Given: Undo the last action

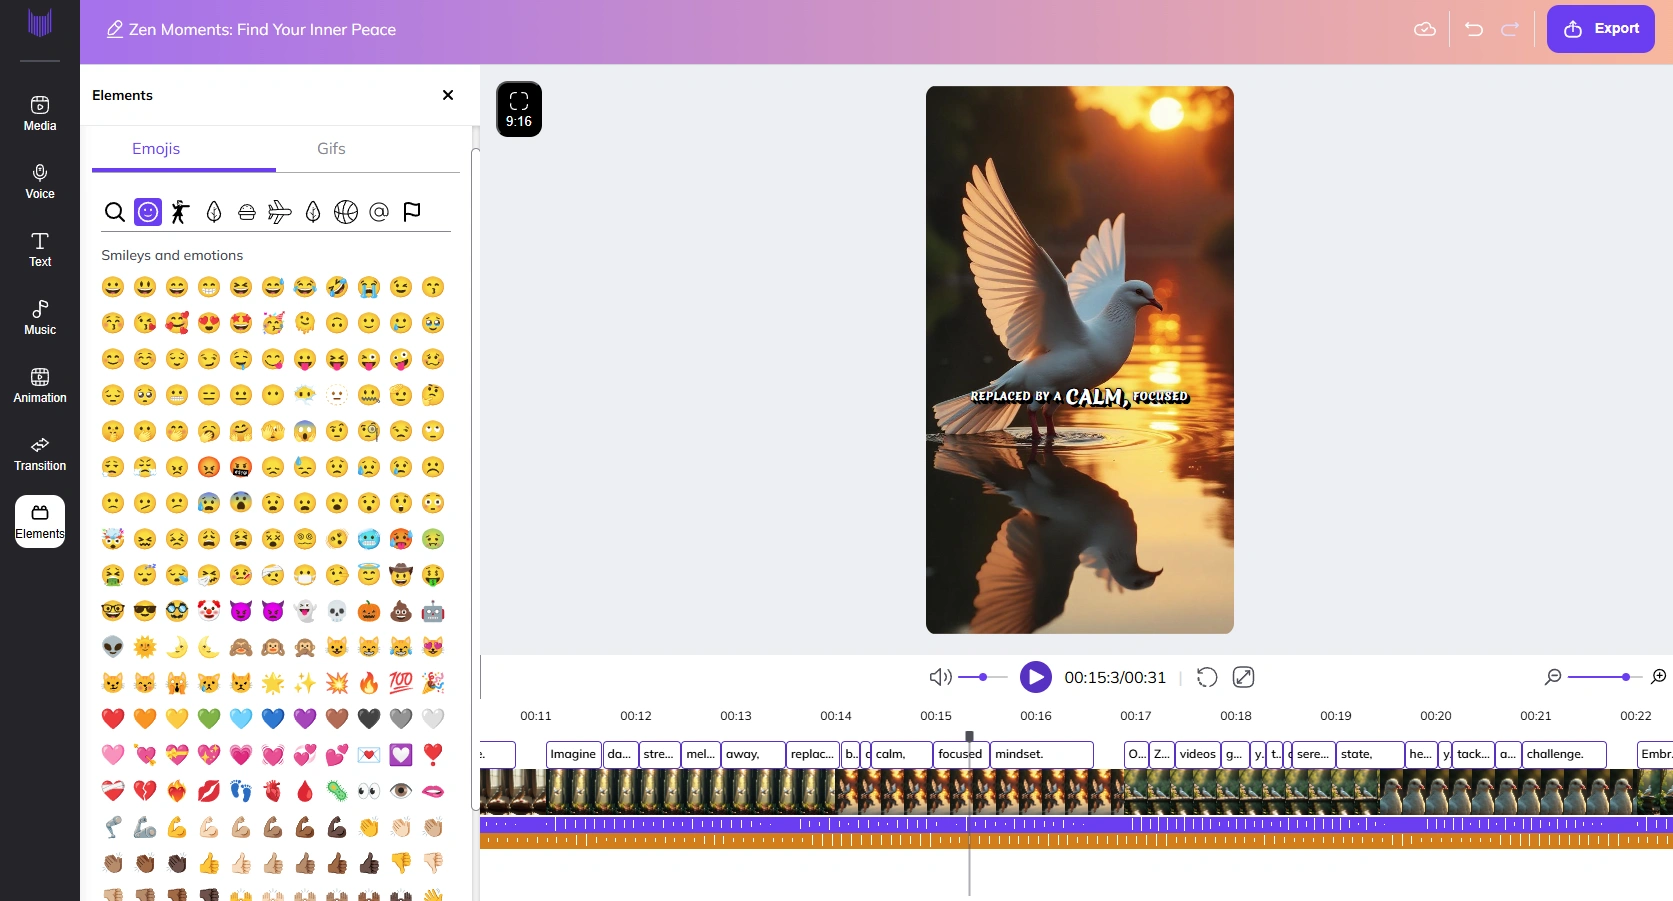Looking at the screenshot, I should 1474,29.
